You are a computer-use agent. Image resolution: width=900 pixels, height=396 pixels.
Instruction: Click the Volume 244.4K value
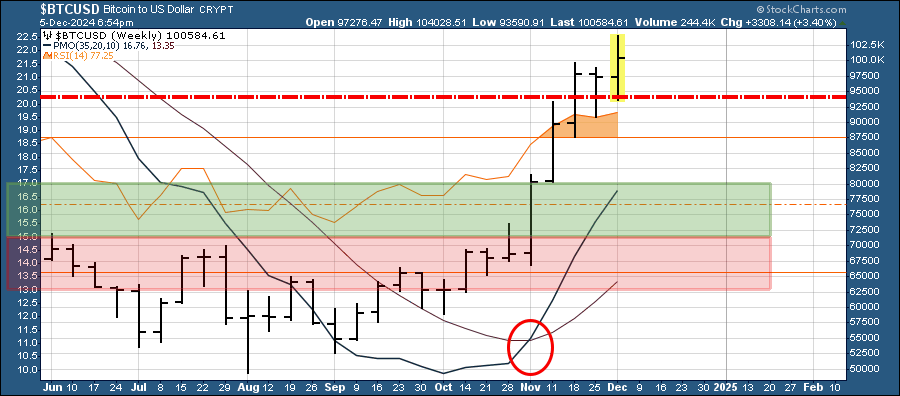(674, 22)
